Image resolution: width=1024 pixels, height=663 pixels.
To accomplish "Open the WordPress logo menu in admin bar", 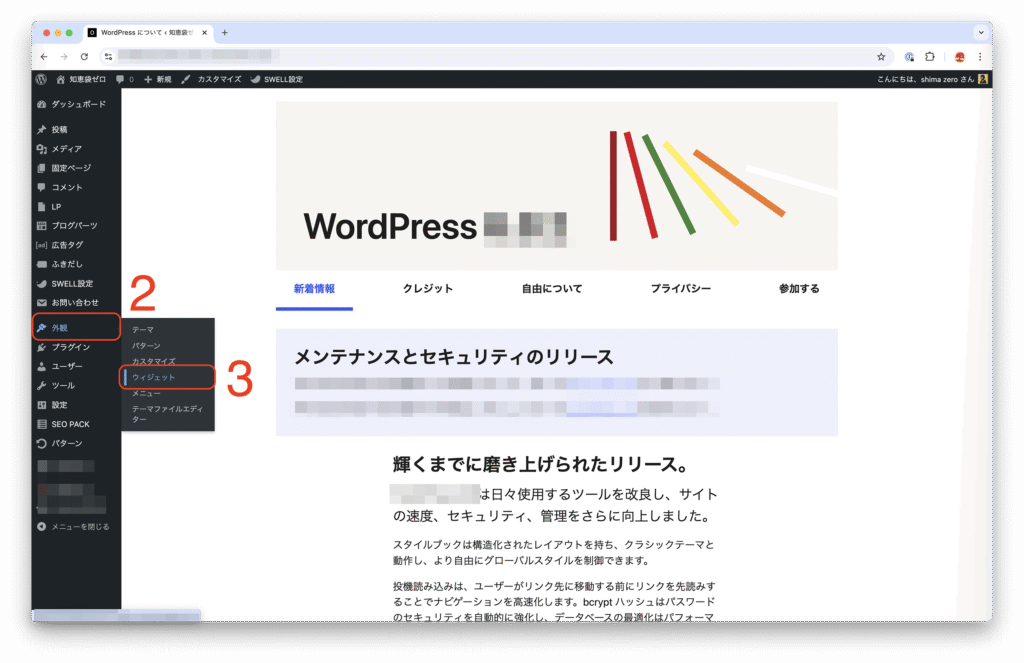I will [x=41, y=79].
